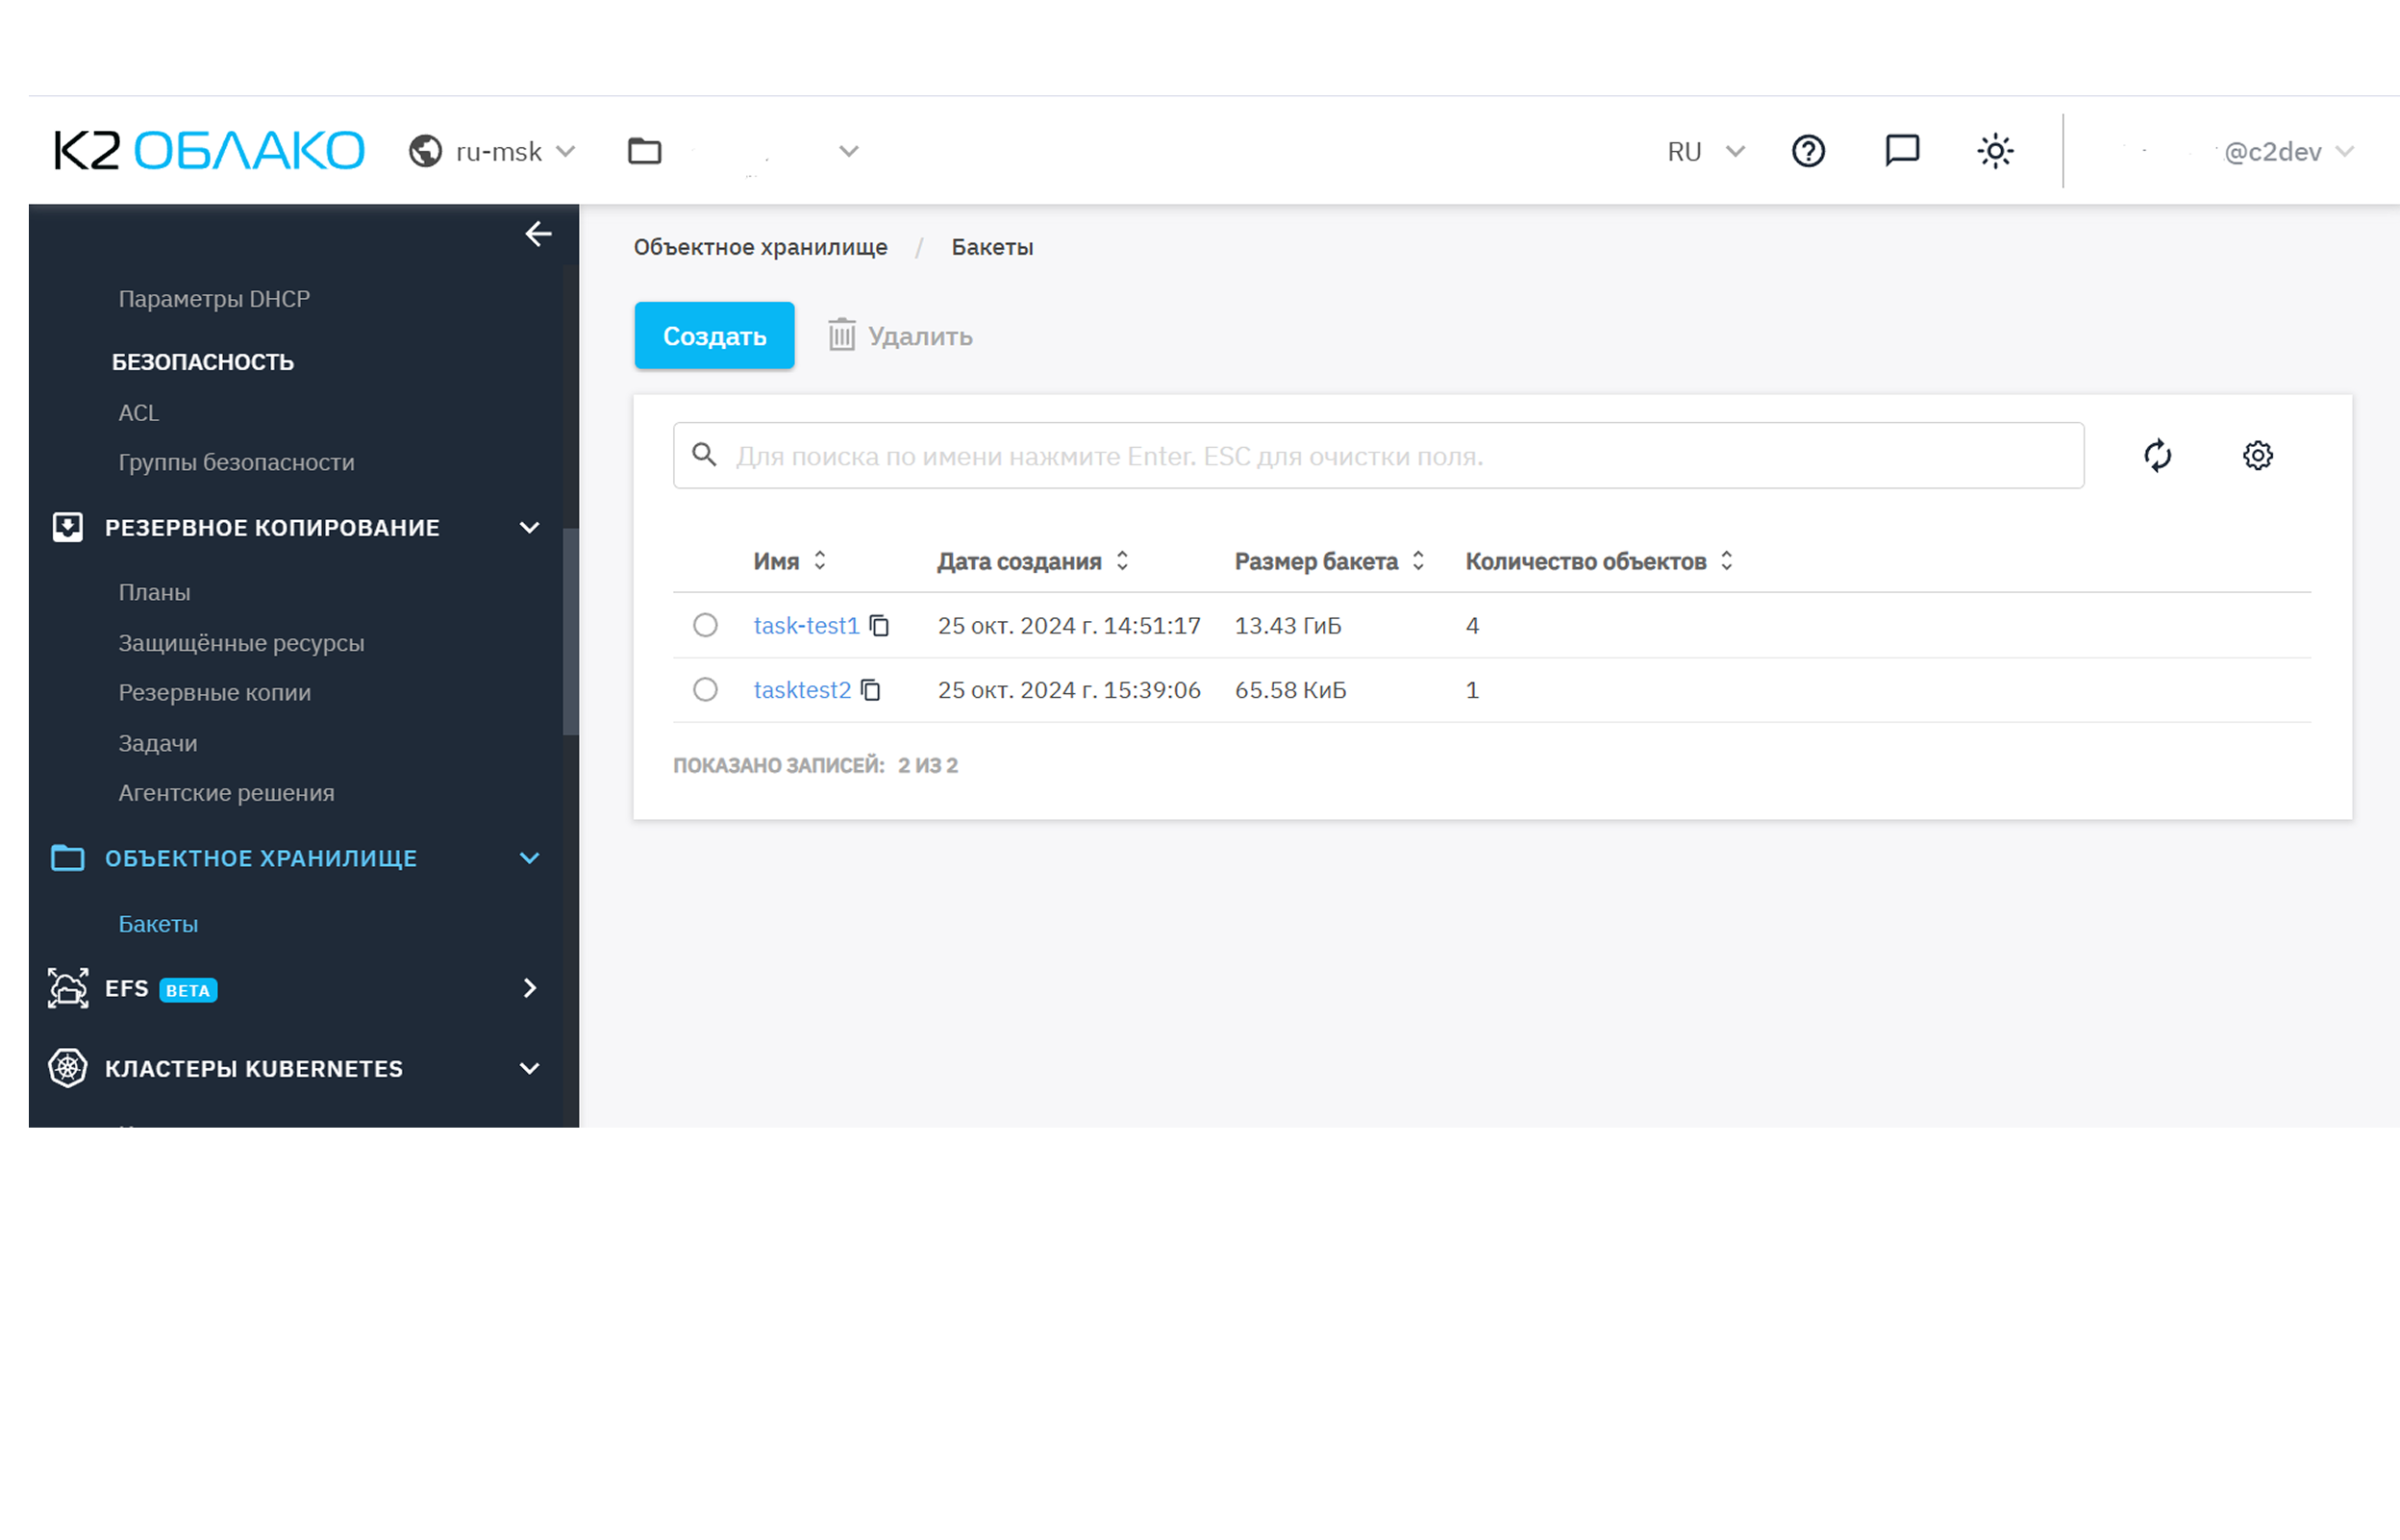
Task: Click the sidebar vertical scrollbar
Action: click(x=570, y=631)
